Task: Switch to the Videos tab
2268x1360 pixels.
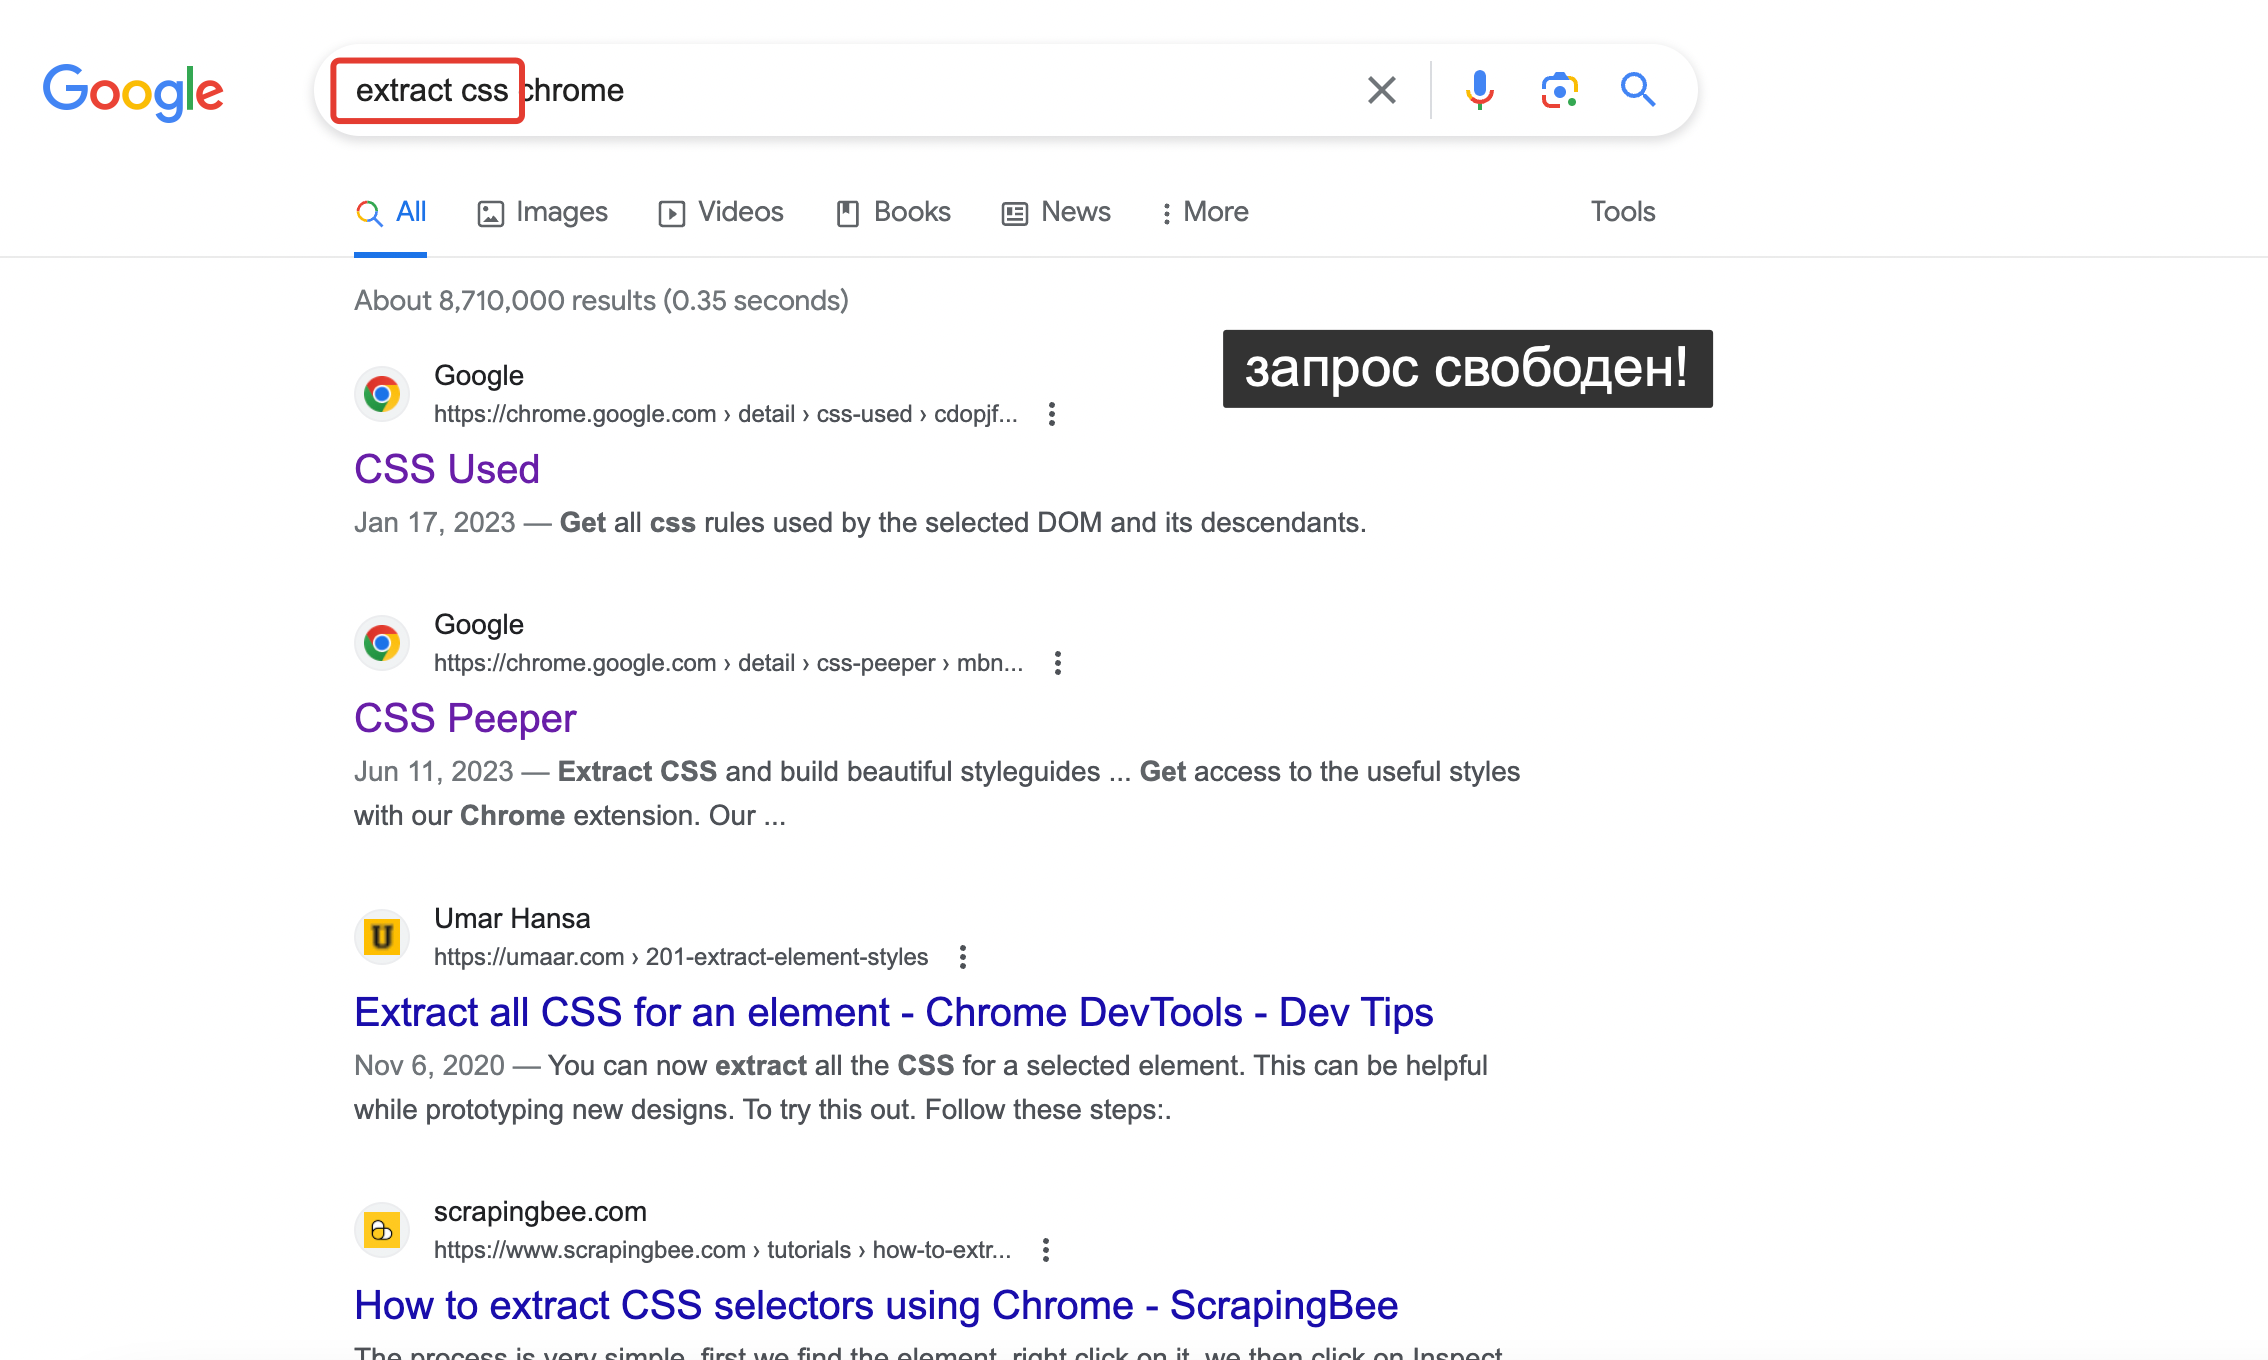Action: pyautogui.click(x=721, y=212)
